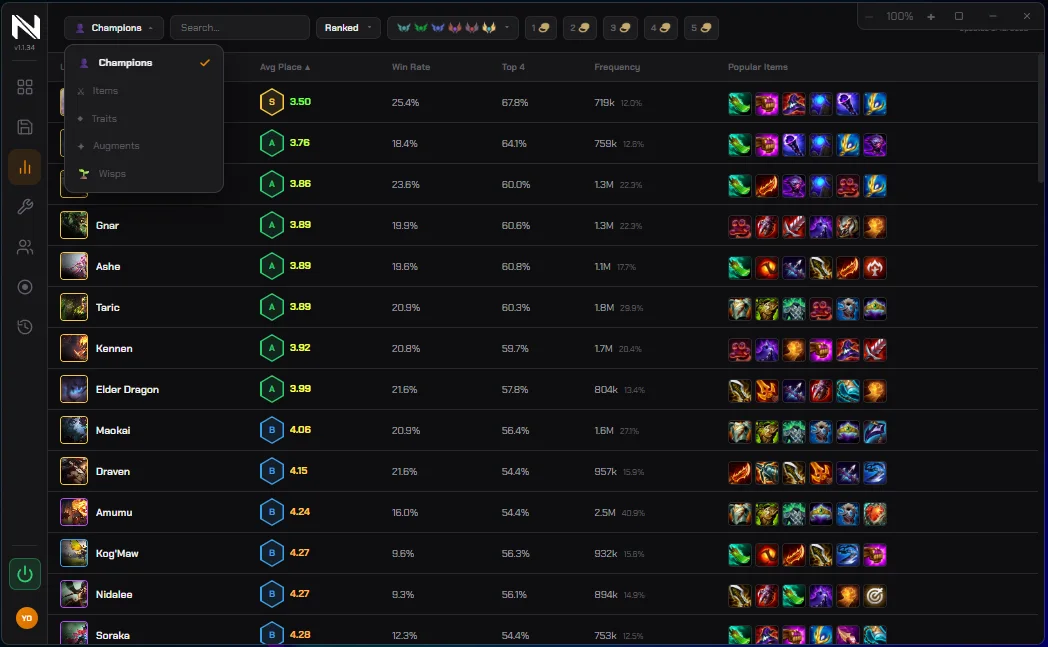Select Augments in the dropdown menu
The height and width of the screenshot is (647, 1048).
click(144, 146)
